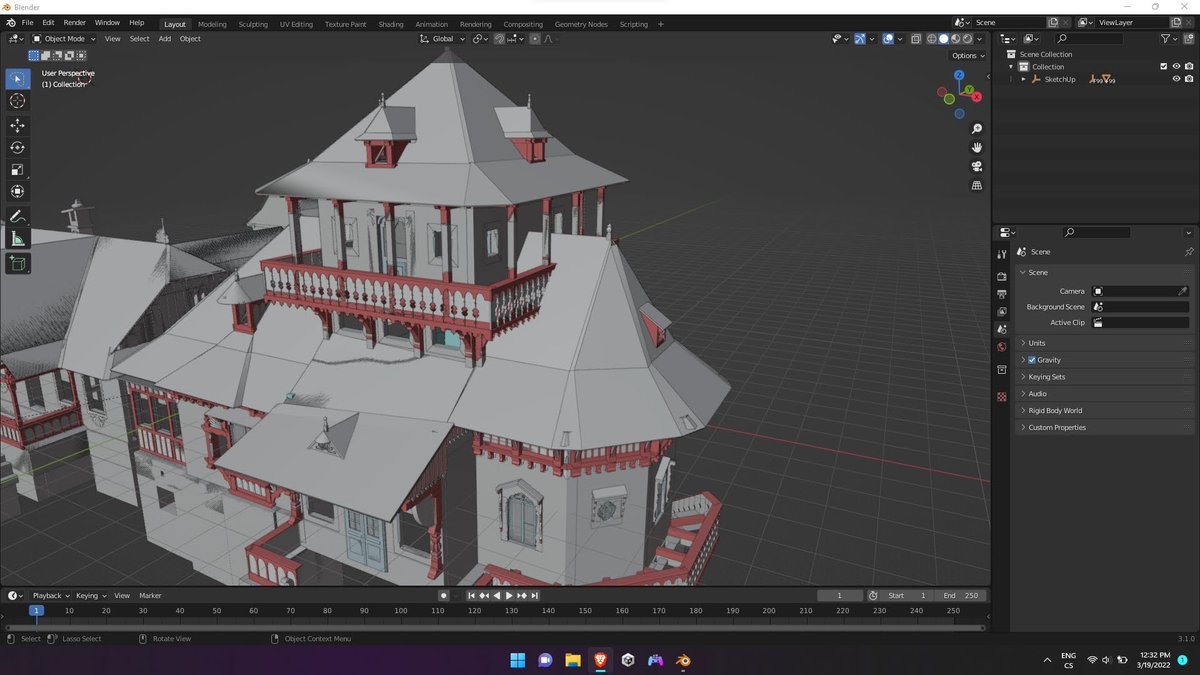This screenshot has height=675, width=1200.
Task: Click frame 100 on the timeline ruler
Action: 401,610
